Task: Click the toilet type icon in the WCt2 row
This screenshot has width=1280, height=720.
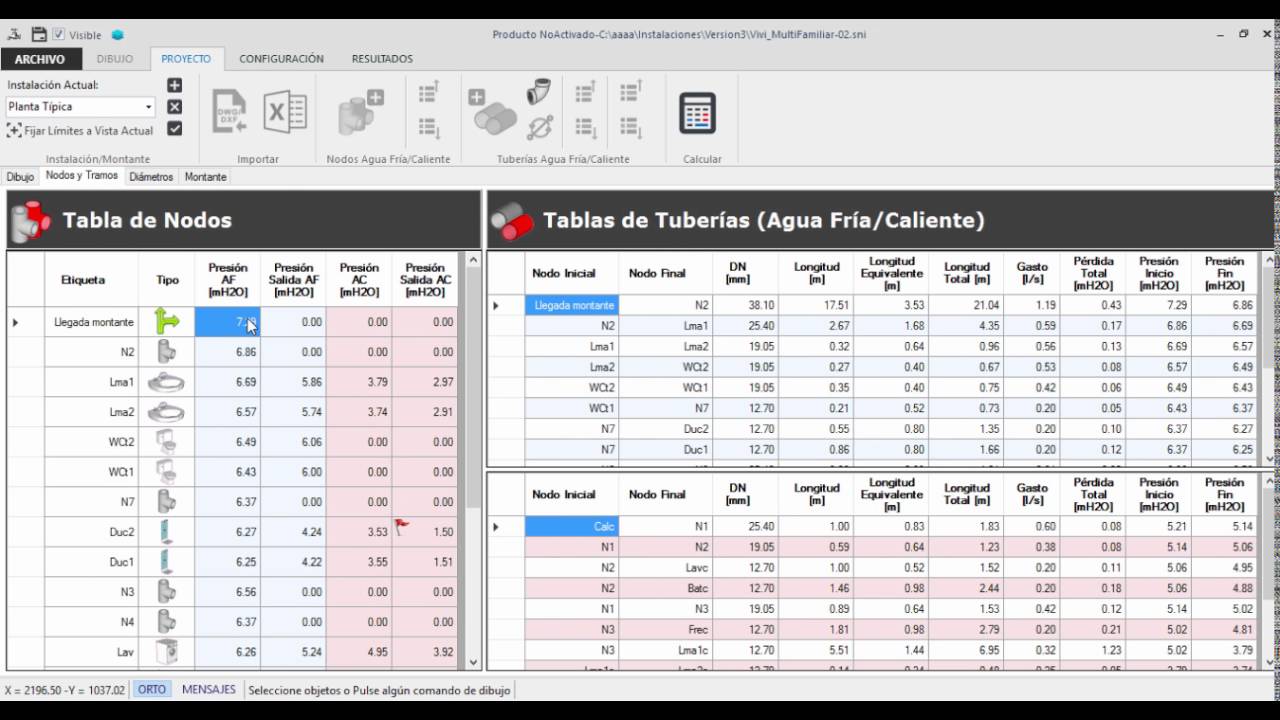Action: coord(167,442)
